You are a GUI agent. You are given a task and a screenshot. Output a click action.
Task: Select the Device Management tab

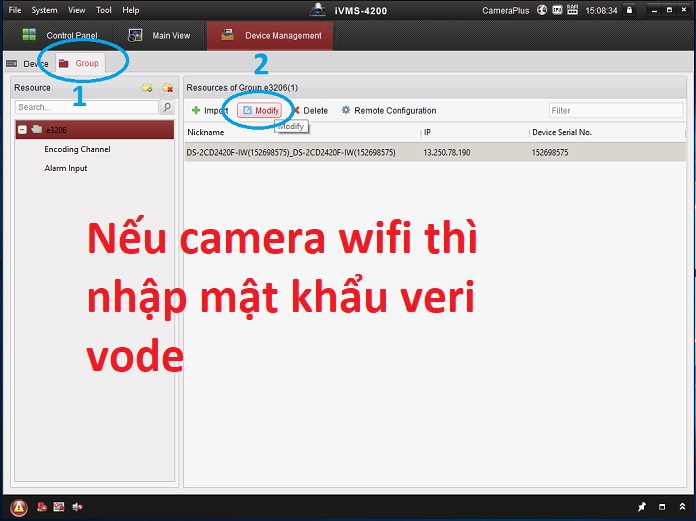270,35
